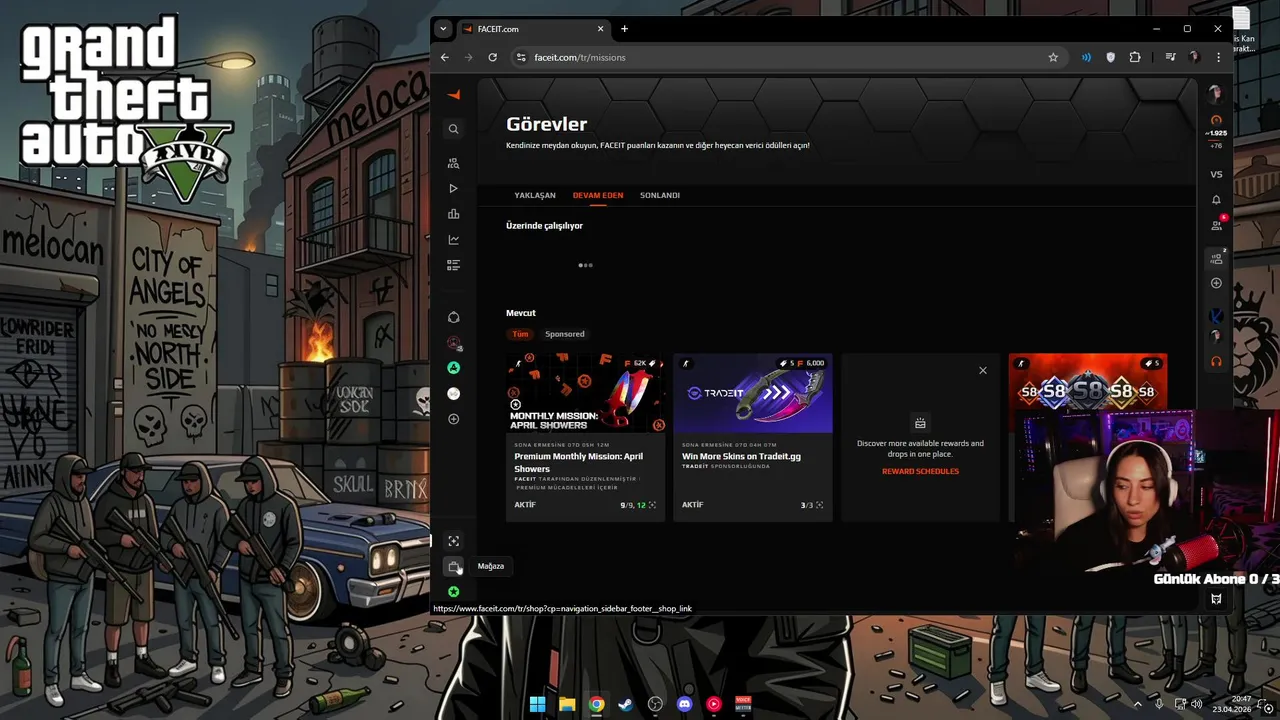Bookmark page with the star icon
Screen dimensions: 1280x720
[x=1053, y=57]
